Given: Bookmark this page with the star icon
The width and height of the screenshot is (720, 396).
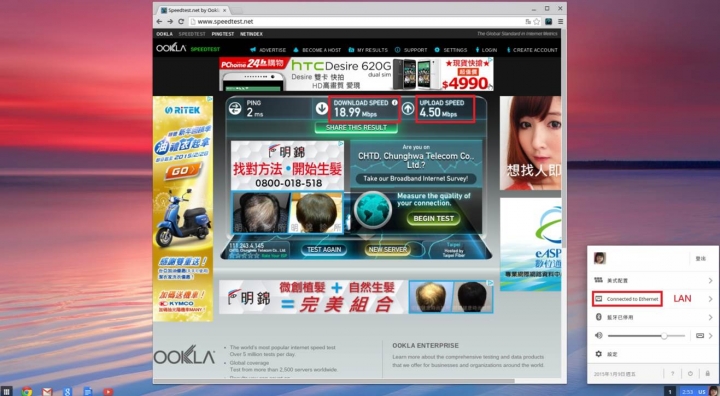Looking at the screenshot, I should point(536,22).
